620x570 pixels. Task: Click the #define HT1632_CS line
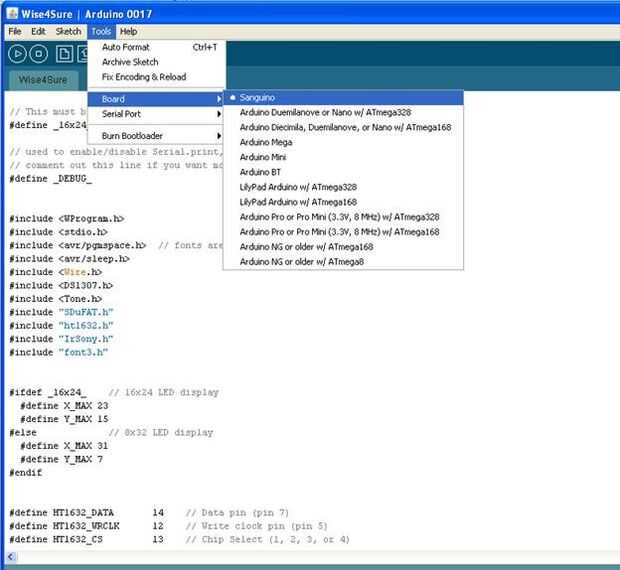(x=180, y=540)
